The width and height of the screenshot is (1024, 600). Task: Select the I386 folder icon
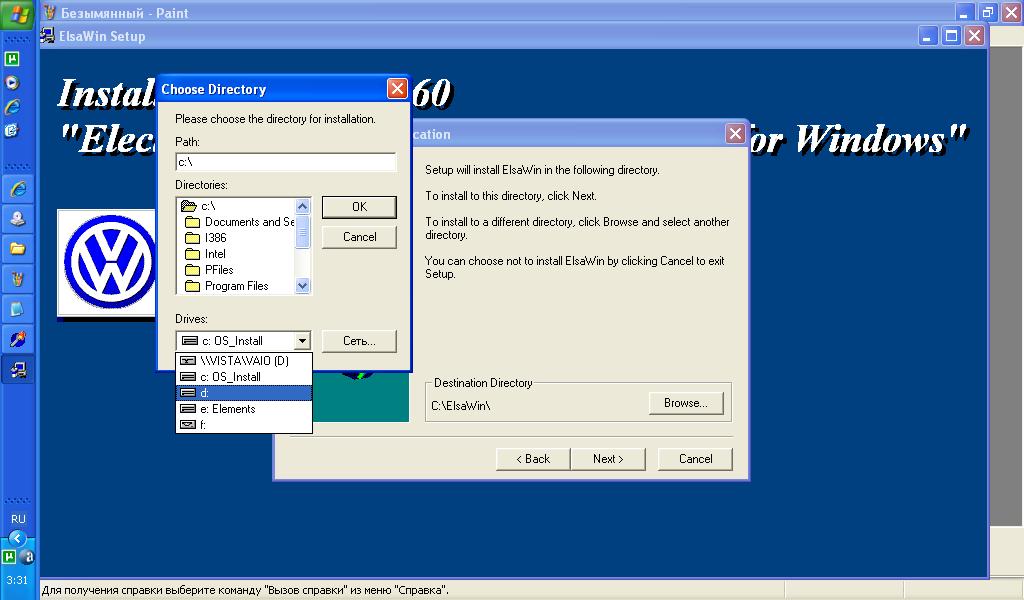[193, 238]
